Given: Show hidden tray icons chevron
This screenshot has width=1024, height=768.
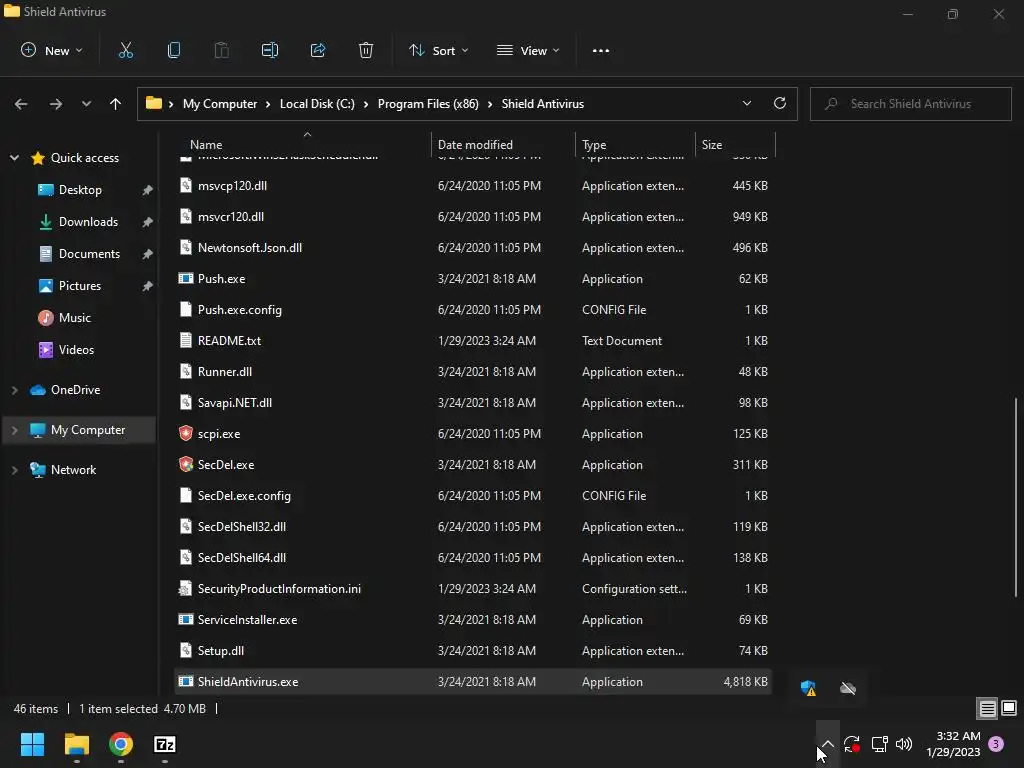Looking at the screenshot, I should click(x=827, y=744).
